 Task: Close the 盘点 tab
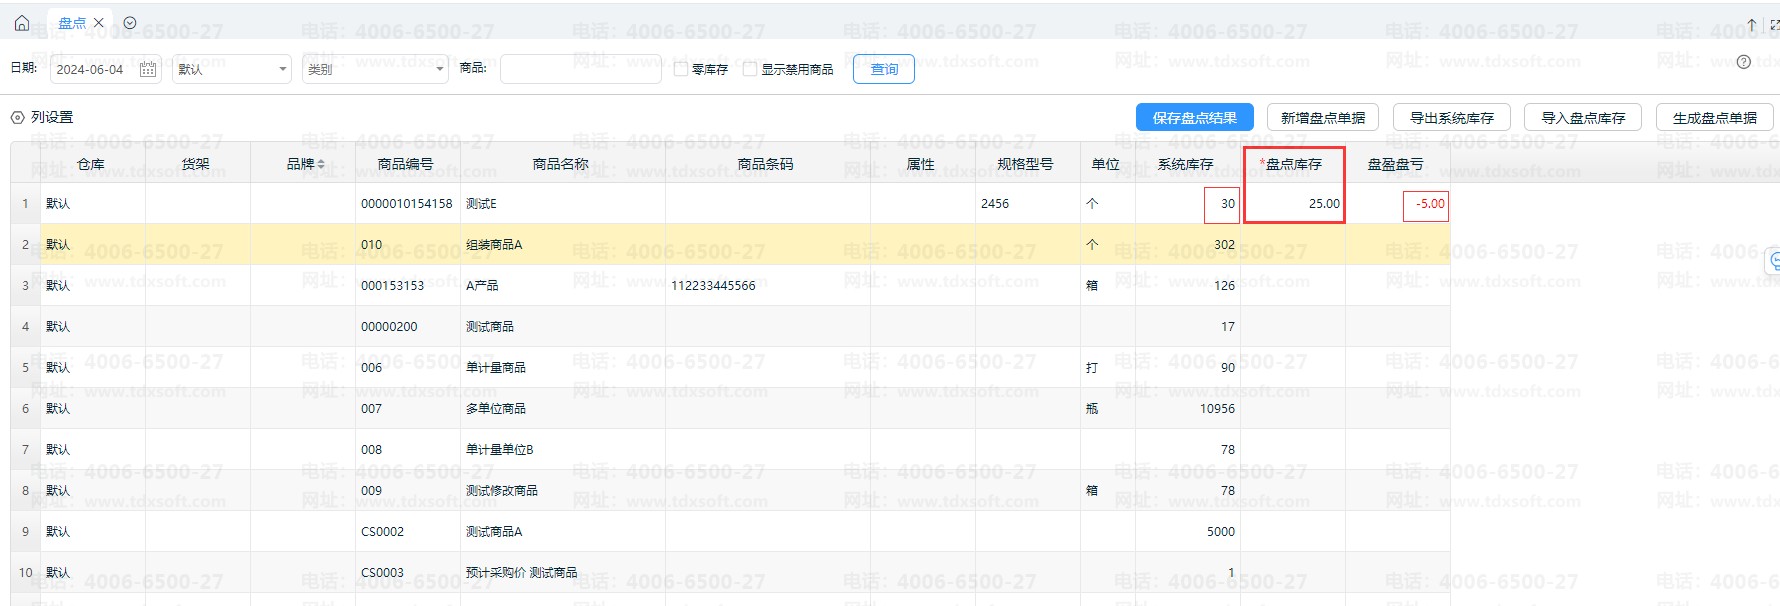[x=99, y=23]
